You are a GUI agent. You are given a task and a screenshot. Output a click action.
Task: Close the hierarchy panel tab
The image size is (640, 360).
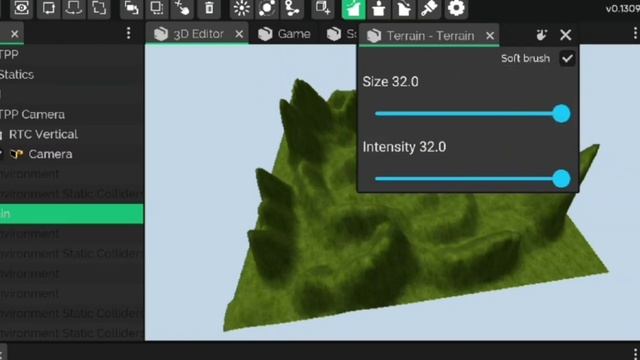15,34
